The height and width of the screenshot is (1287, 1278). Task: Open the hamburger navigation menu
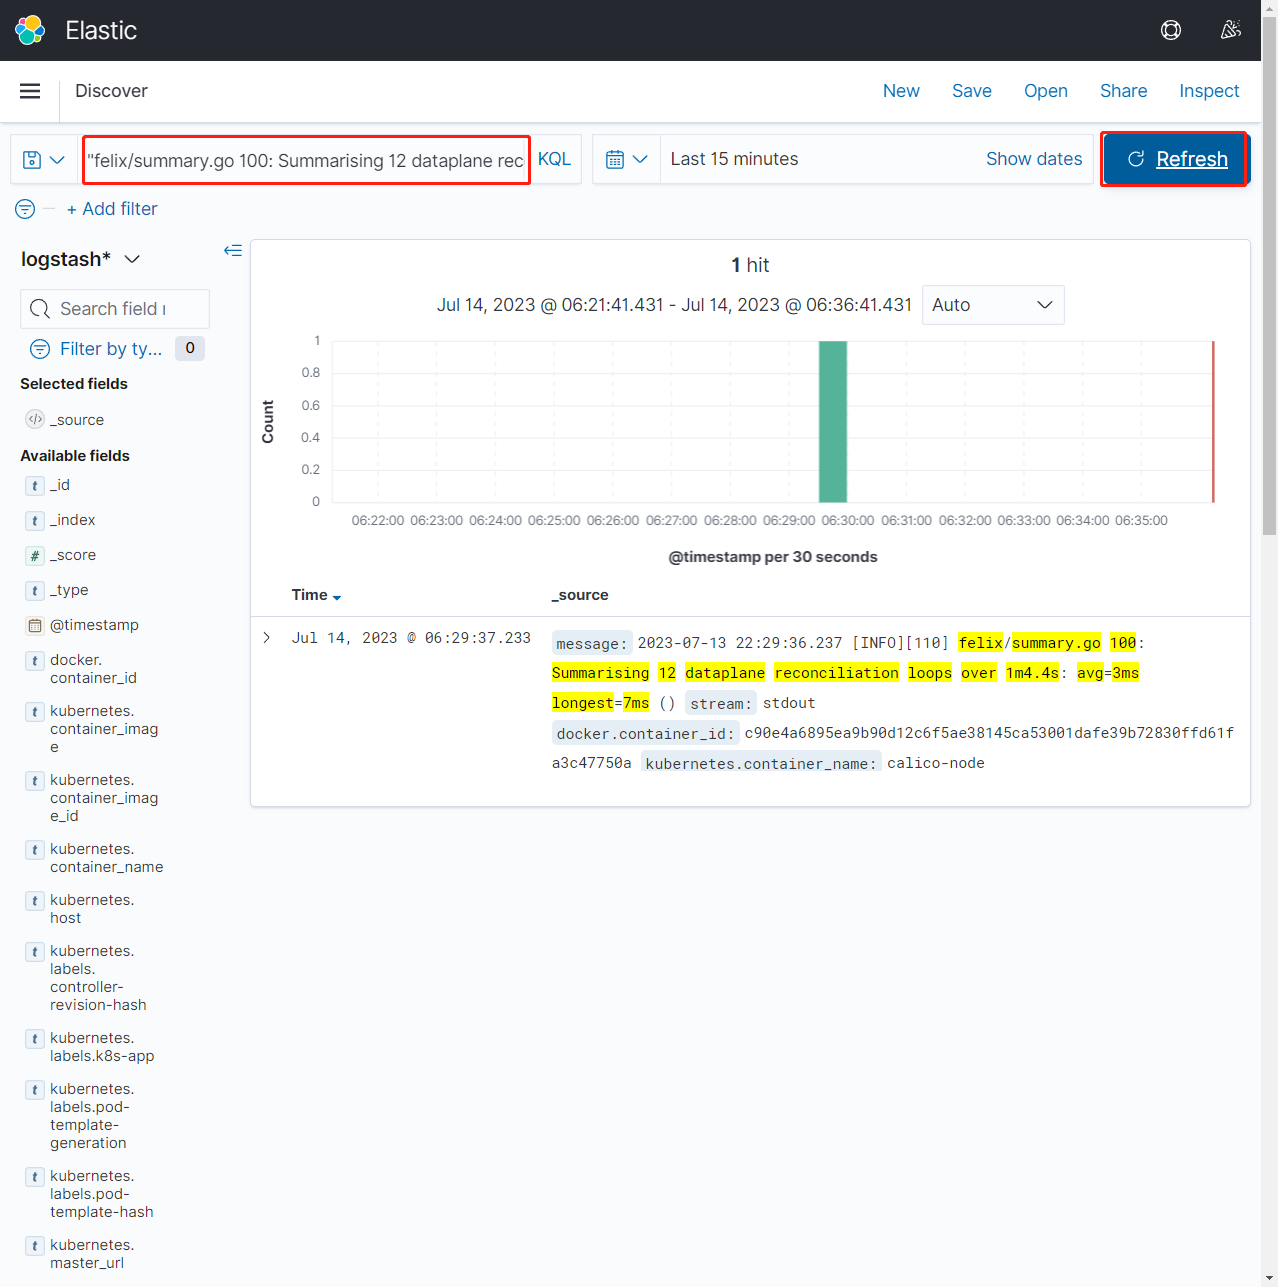click(x=30, y=91)
